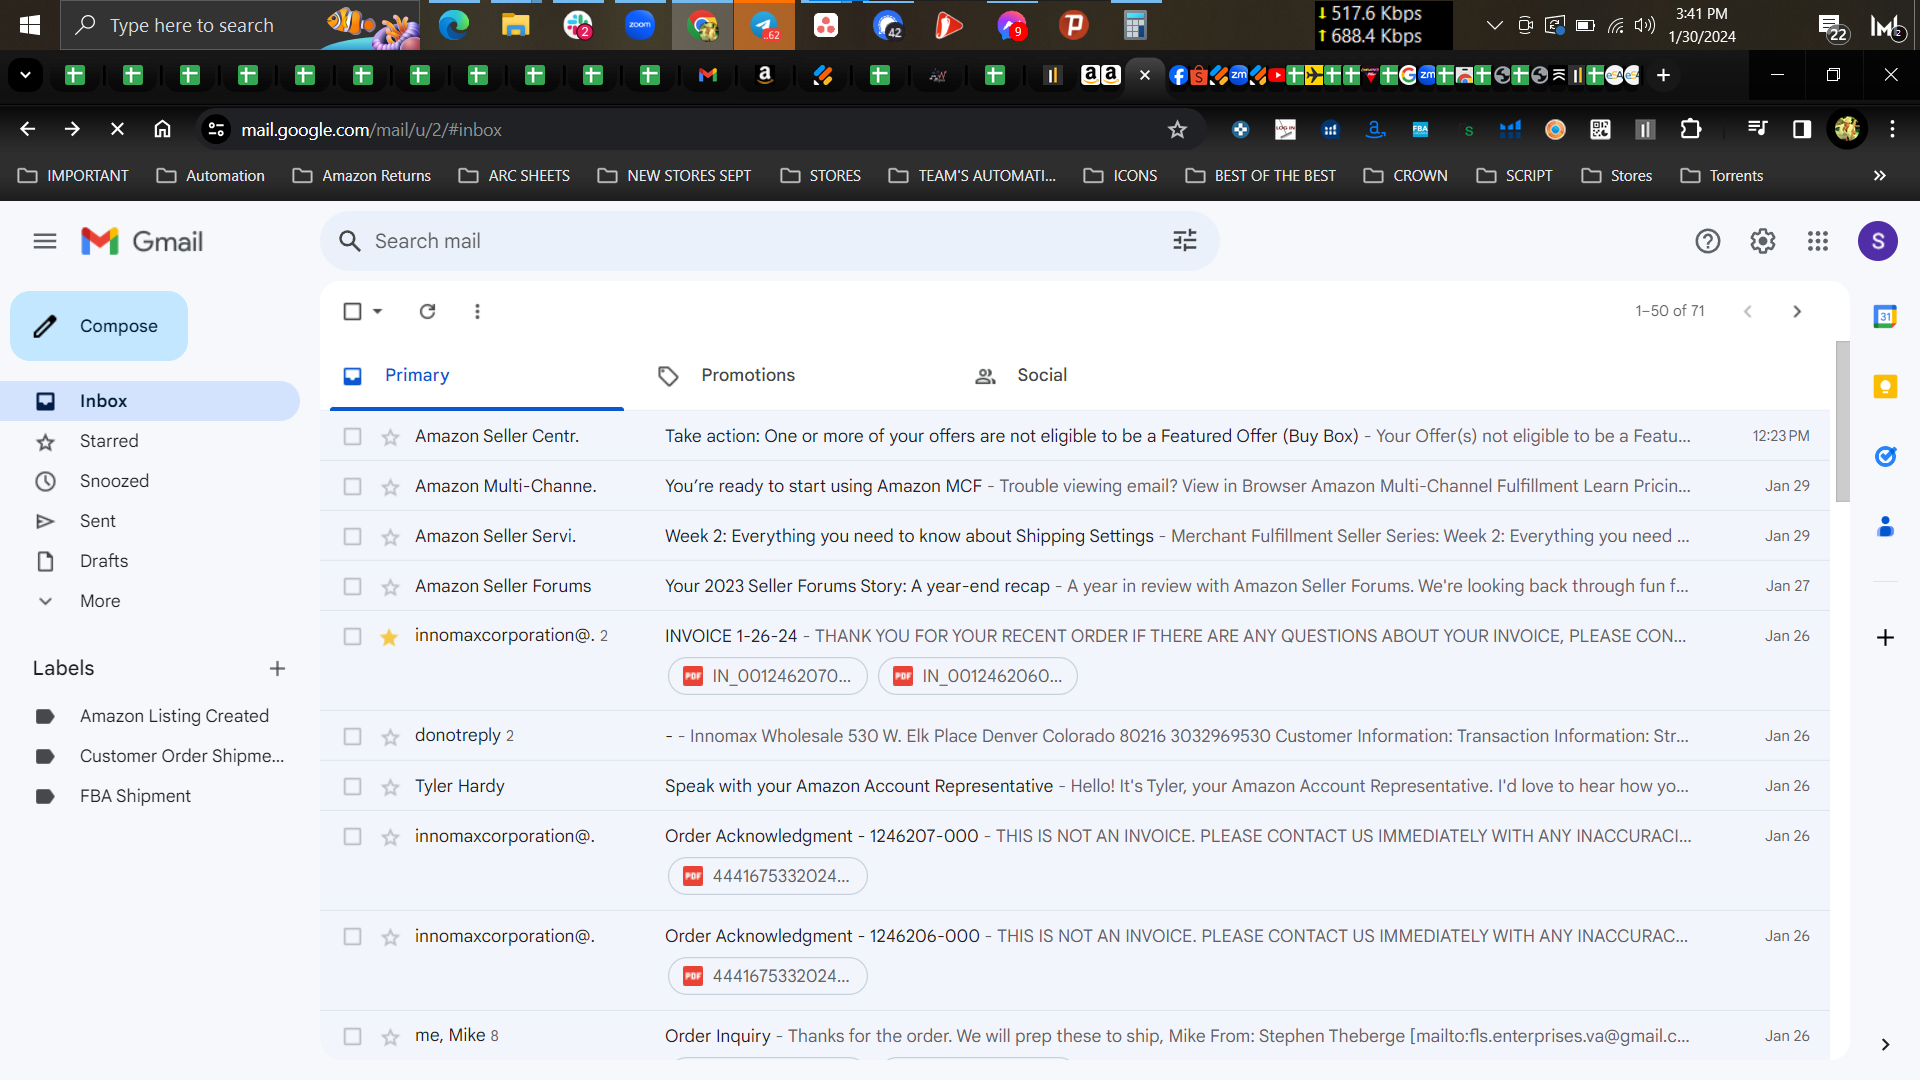Open the More actions three-dot menu

[x=477, y=311]
